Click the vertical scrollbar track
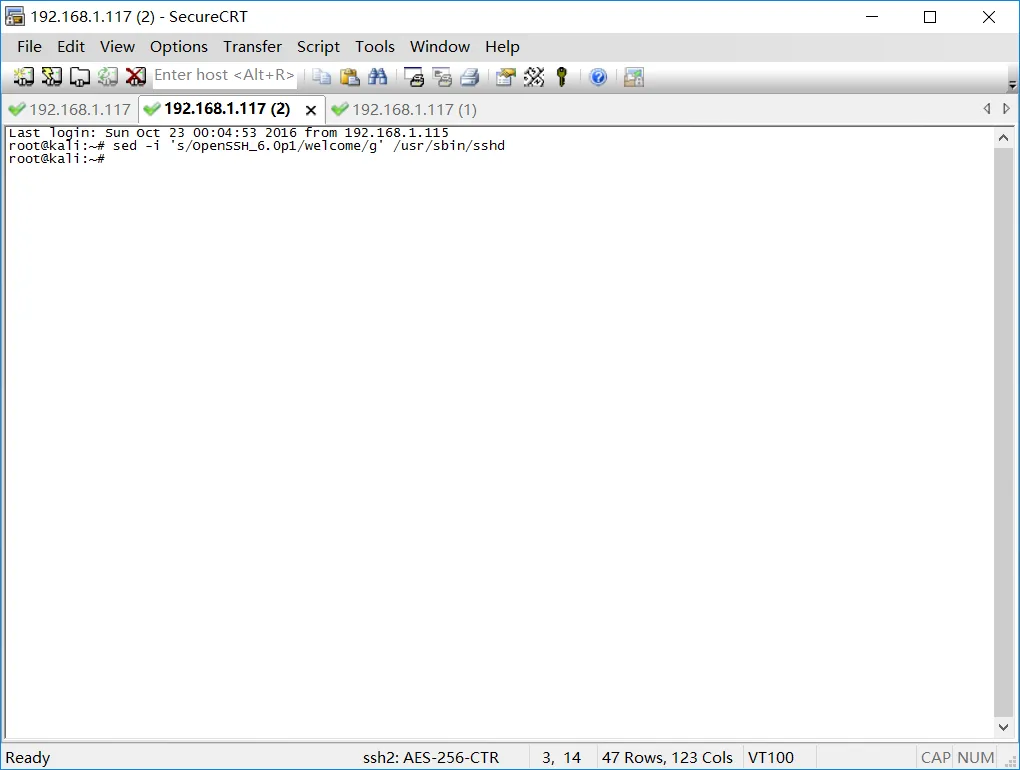1020x770 pixels. (x=1003, y=432)
